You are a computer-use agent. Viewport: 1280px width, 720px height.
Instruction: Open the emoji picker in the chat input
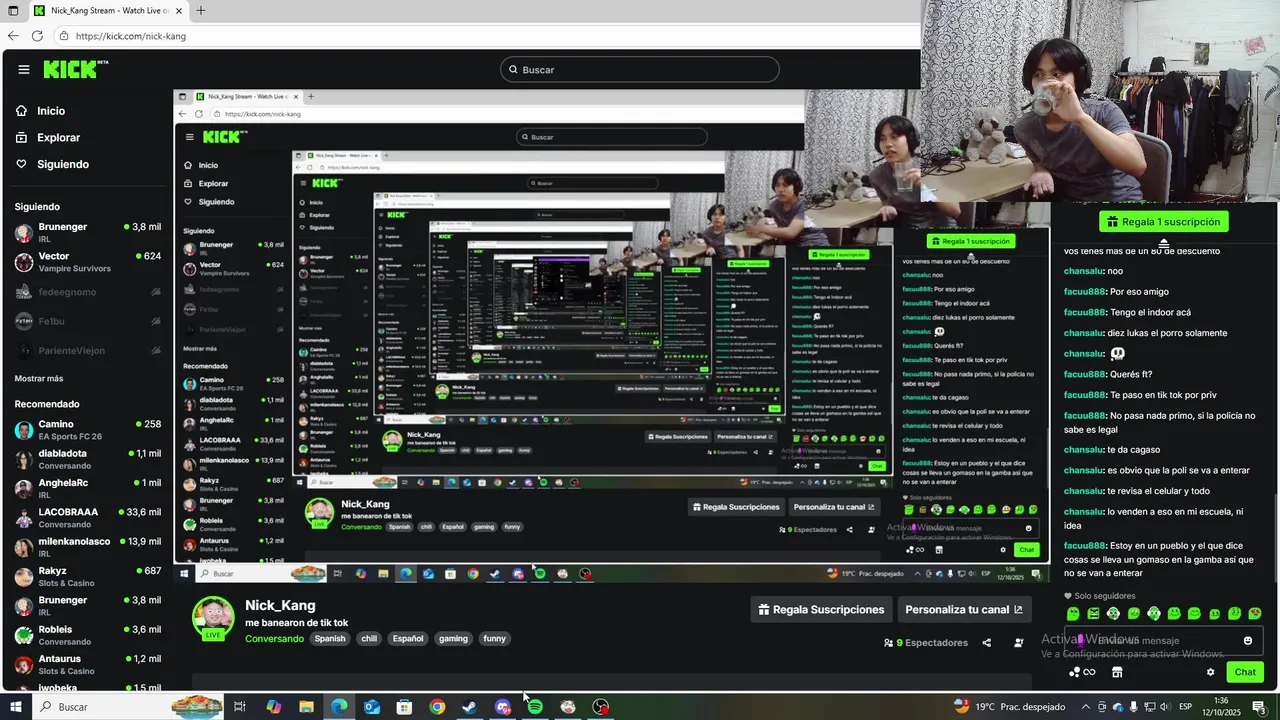(x=1248, y=641)
